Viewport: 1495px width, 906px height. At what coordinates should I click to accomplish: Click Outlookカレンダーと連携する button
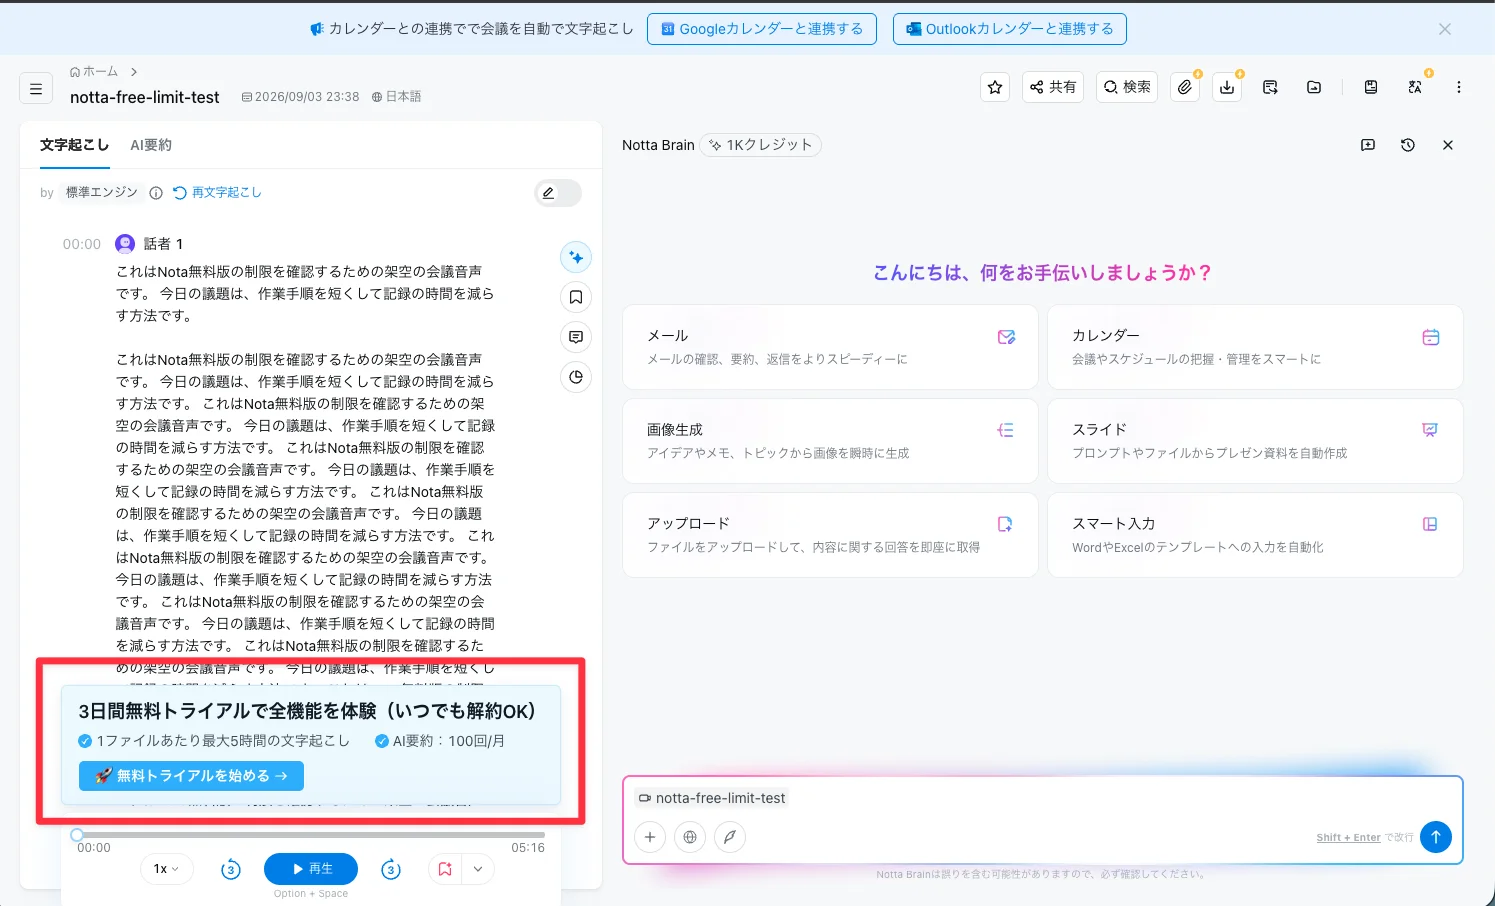coord(1010,29)
